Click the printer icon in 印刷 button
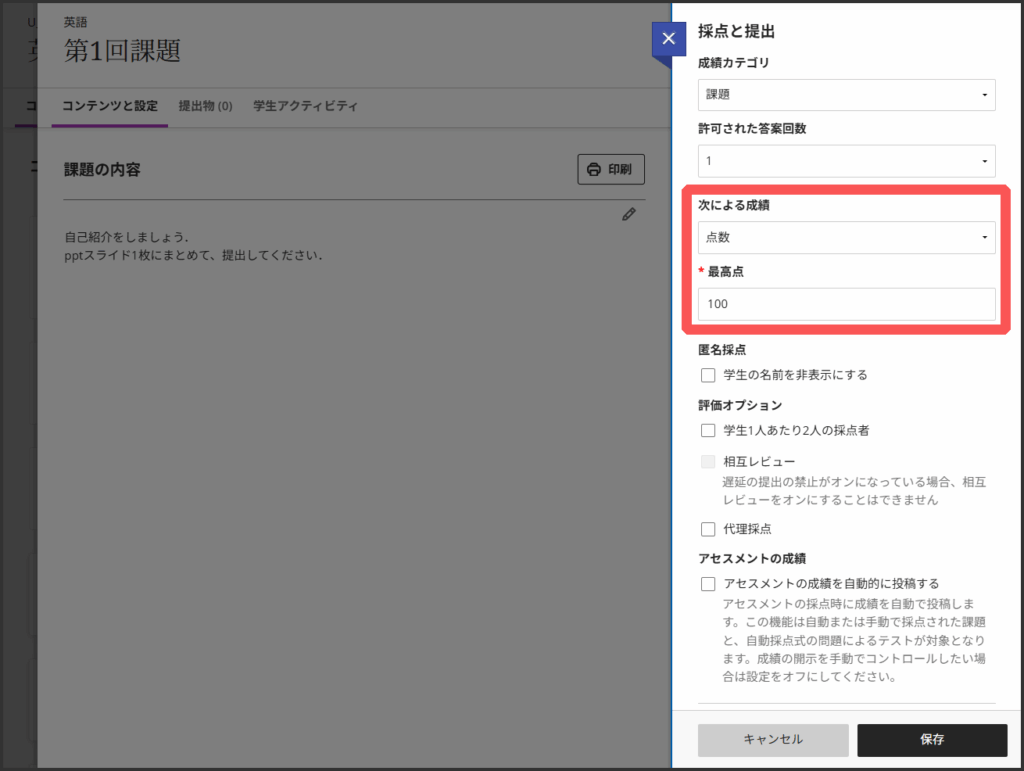1024x771 pixels. coord(594,169)
